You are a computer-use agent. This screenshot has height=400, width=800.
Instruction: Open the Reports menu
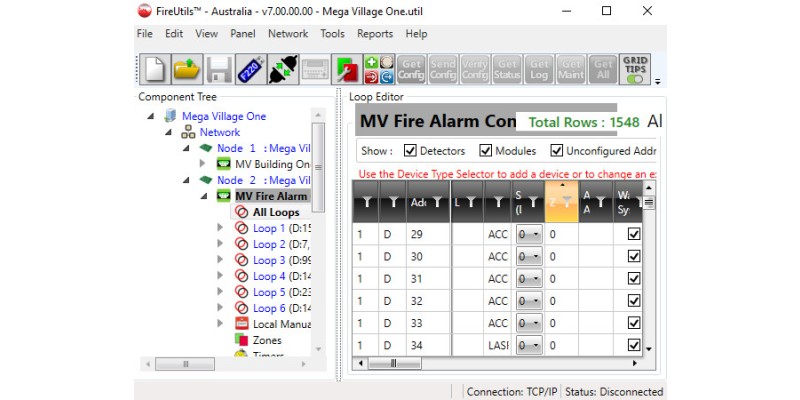pos(375,34)
